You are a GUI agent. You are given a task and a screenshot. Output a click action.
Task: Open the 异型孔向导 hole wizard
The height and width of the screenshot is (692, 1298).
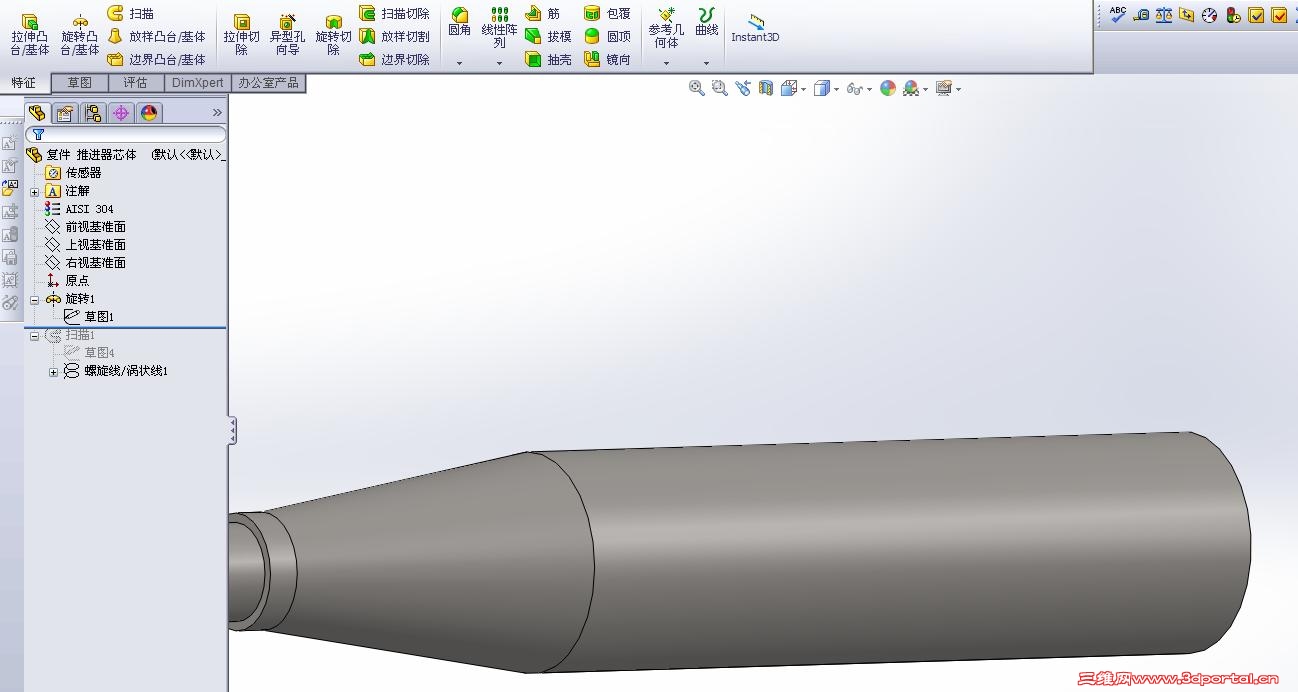tap(287, 35)
